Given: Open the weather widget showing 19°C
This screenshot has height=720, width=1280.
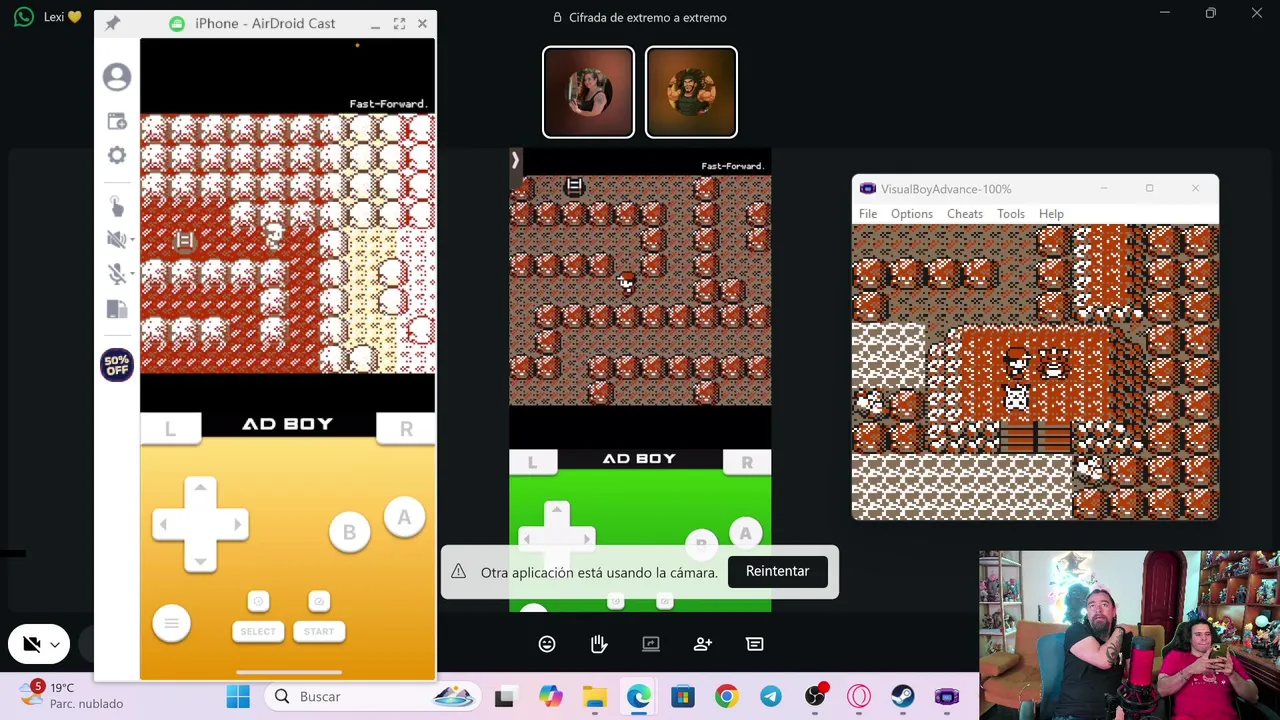Looking at the screenshot, I should [70, 696].
